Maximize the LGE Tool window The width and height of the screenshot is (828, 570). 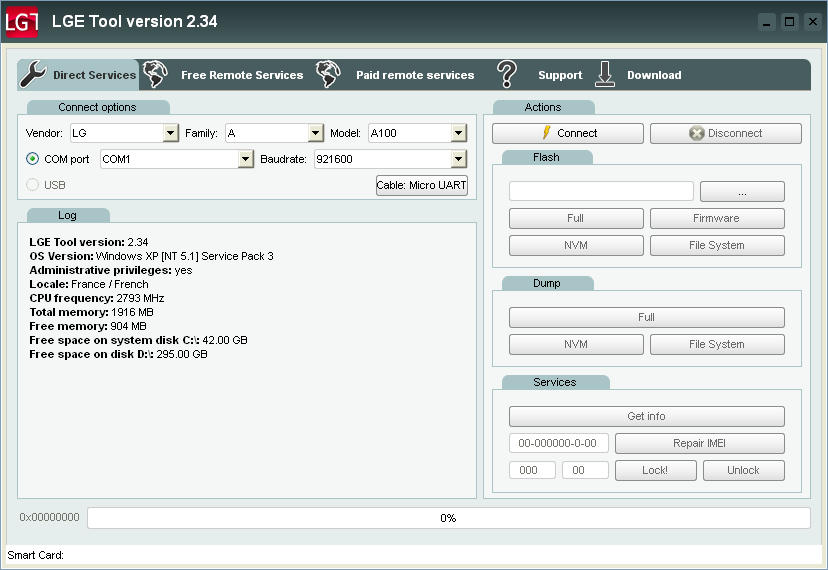[789, 22]
